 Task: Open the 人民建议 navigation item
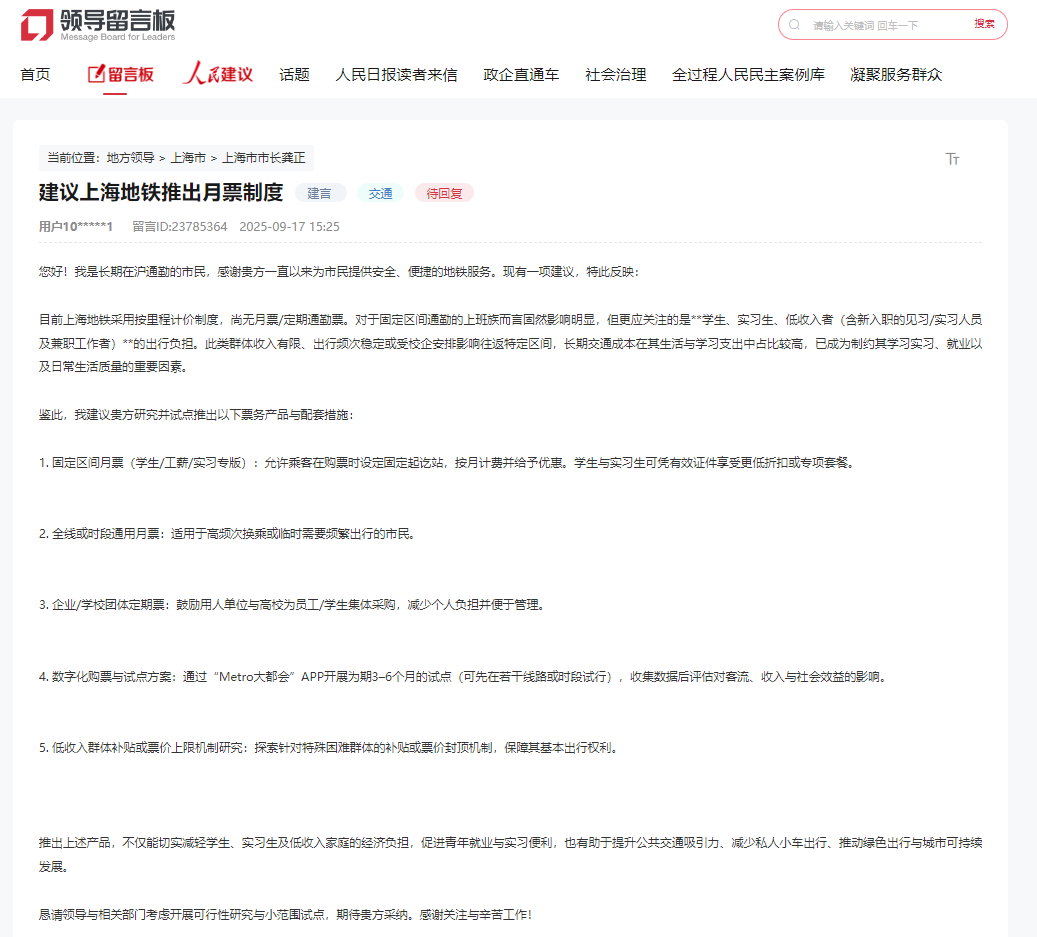pos(218,74)
